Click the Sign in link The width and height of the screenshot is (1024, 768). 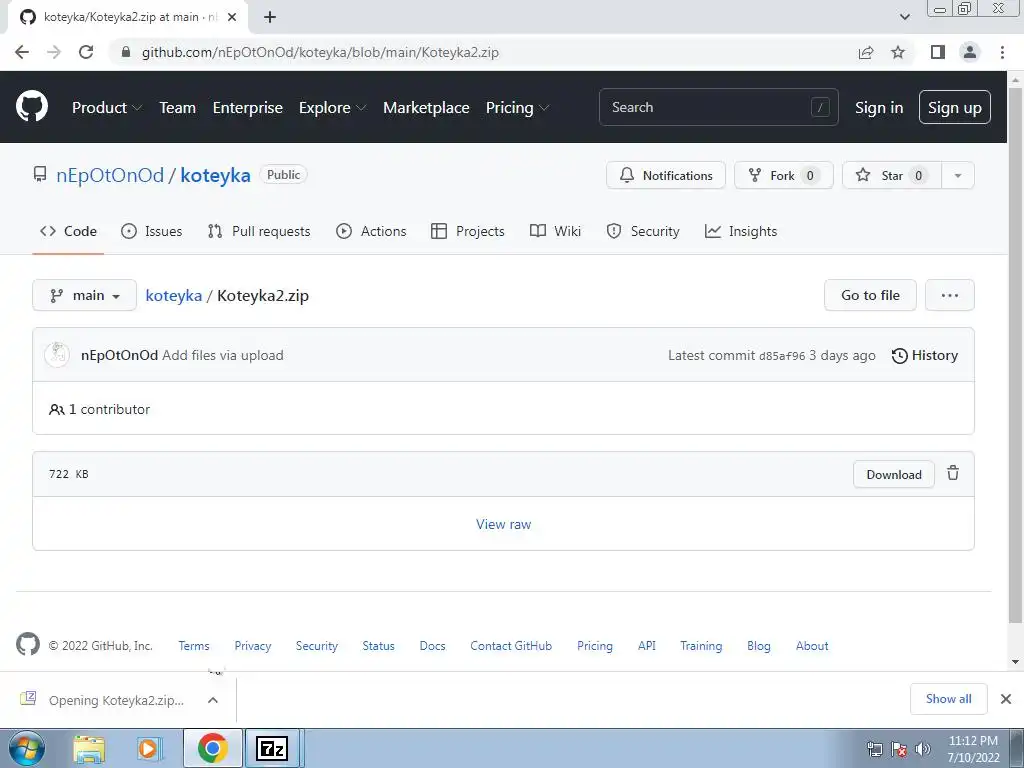click(879, 108)
